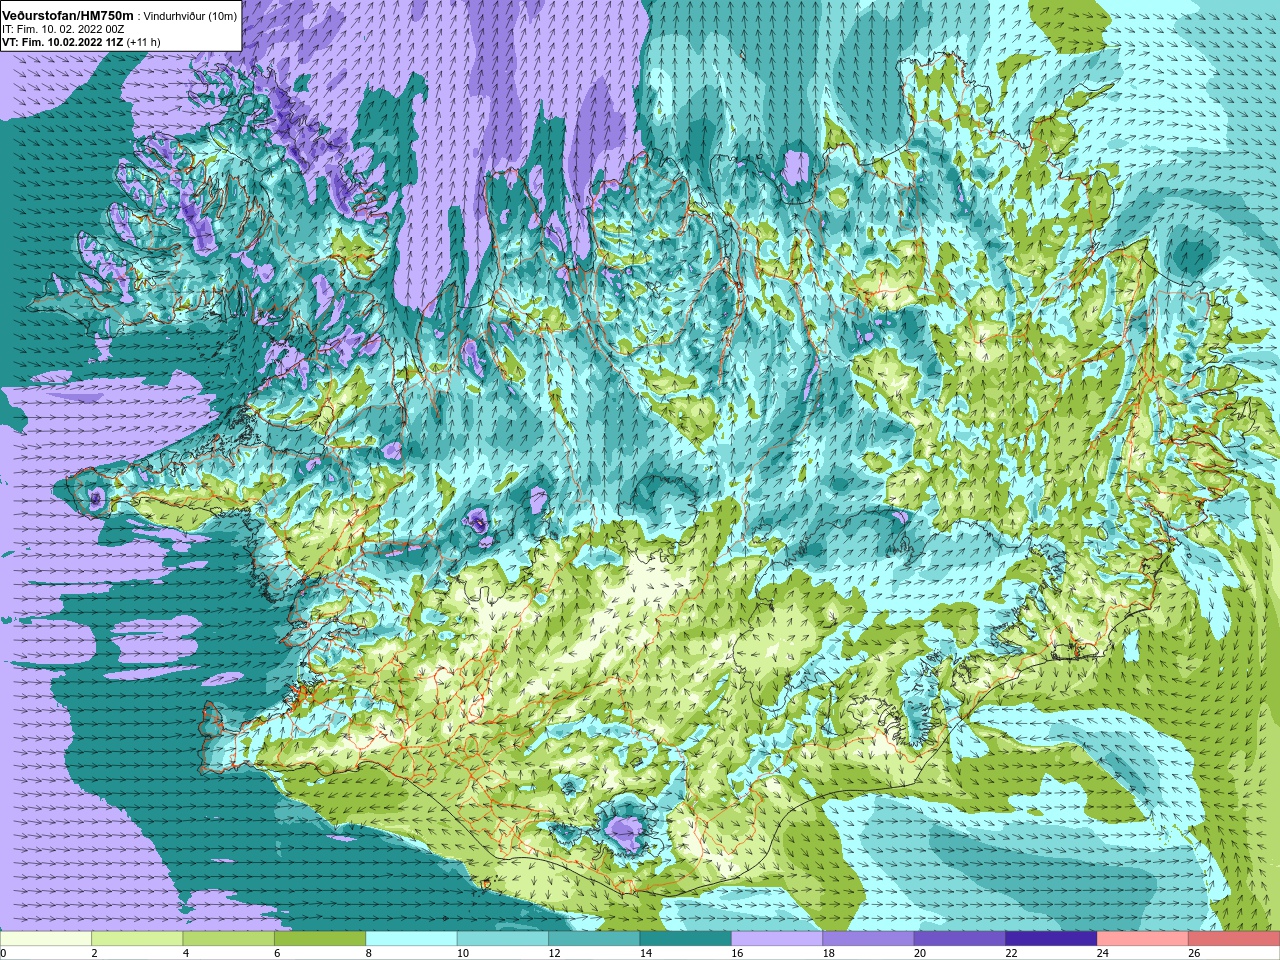Click the legend value 0

(x=3, y=953)
